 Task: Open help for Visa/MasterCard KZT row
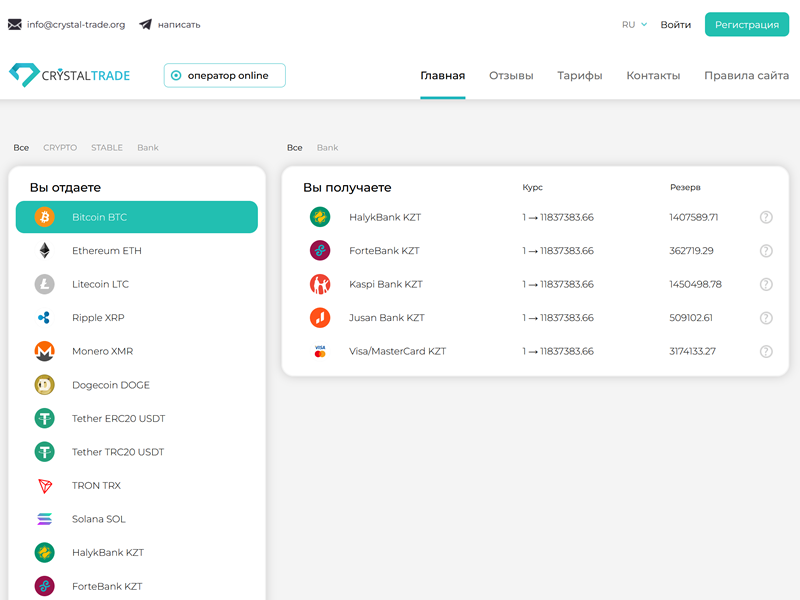(x=766, y=352)
